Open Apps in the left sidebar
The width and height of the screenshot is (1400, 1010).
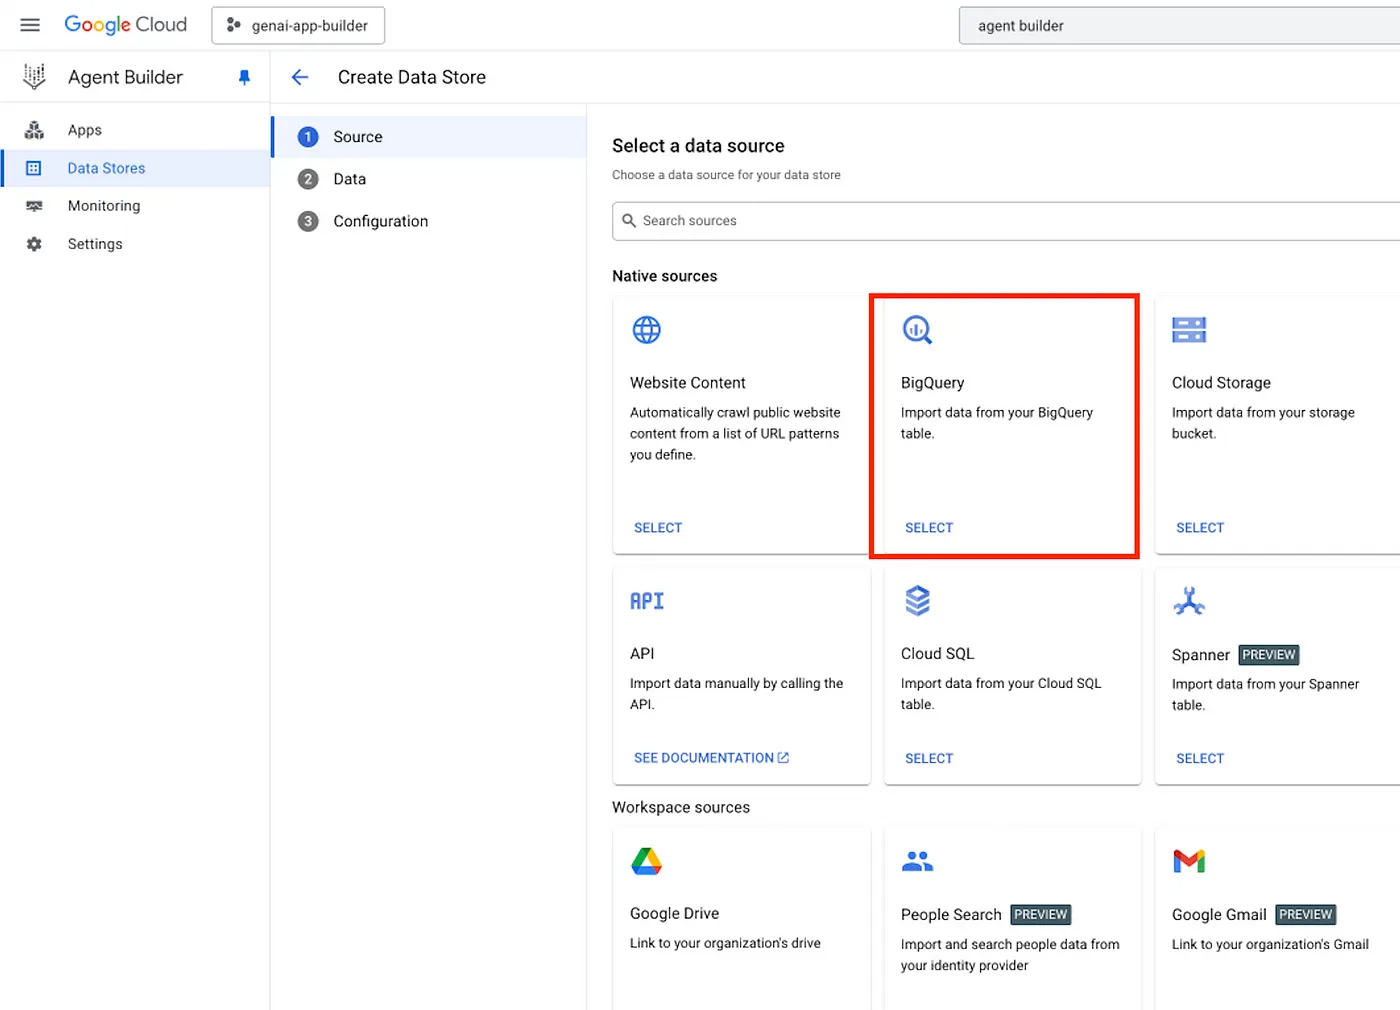tap(85, 130)
